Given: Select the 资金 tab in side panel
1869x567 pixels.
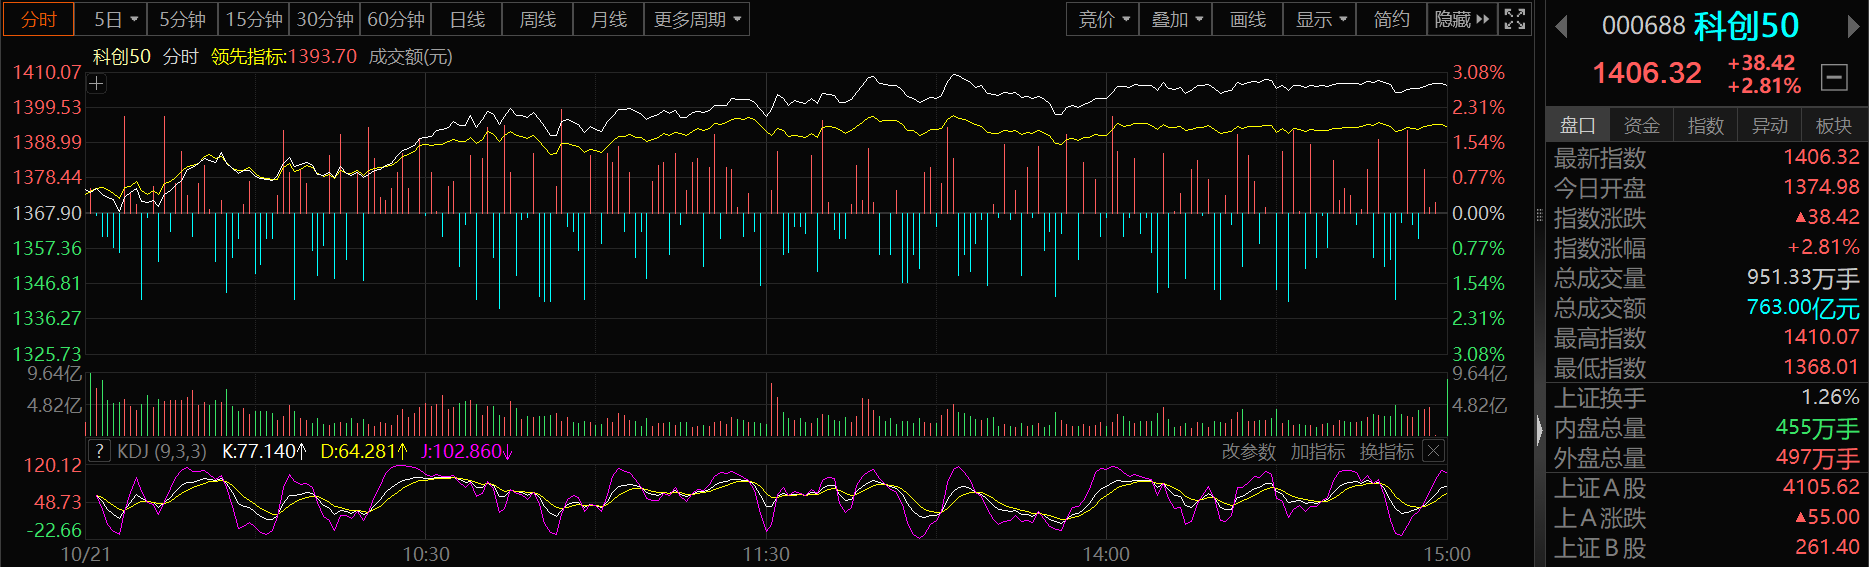Looking at the screenshot, I should [x=1641, y=125].
